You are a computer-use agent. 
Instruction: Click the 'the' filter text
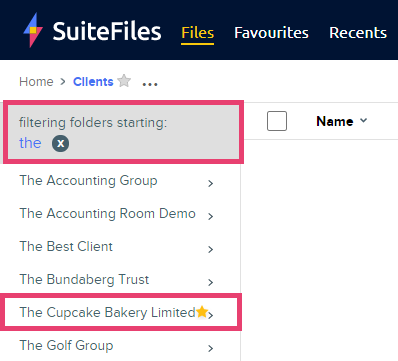pyautogui.click(x=30, y=143)
